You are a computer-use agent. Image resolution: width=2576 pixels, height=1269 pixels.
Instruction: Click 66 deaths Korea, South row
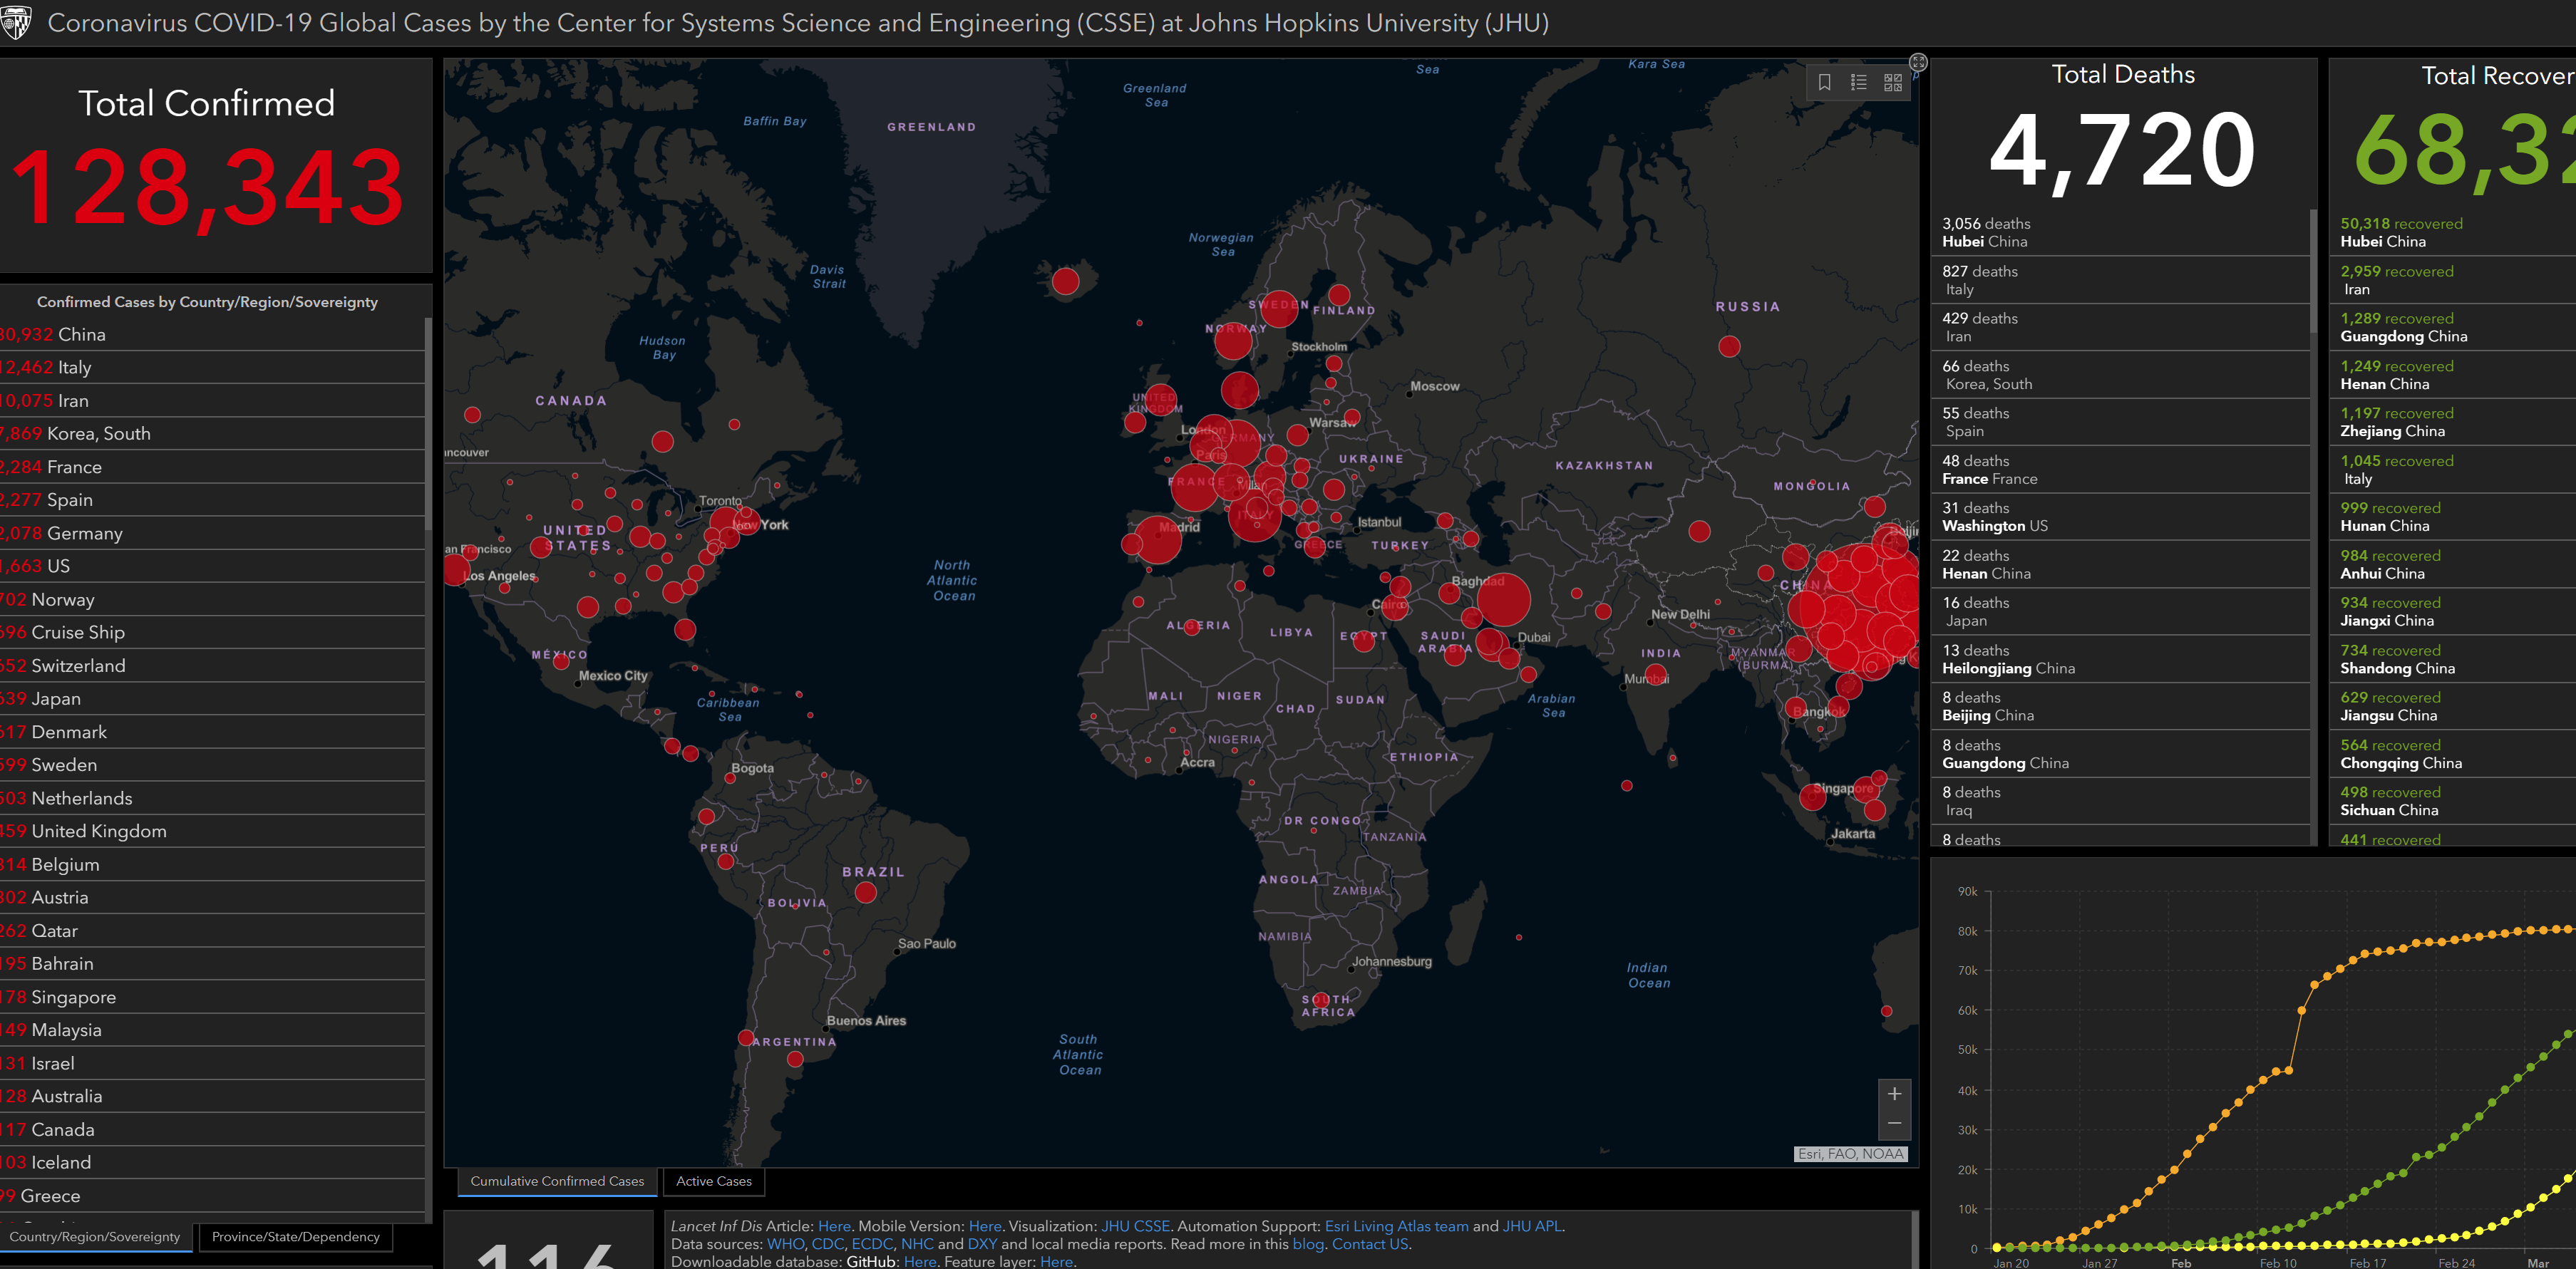pyautogui.click(x=2120, y=375)
